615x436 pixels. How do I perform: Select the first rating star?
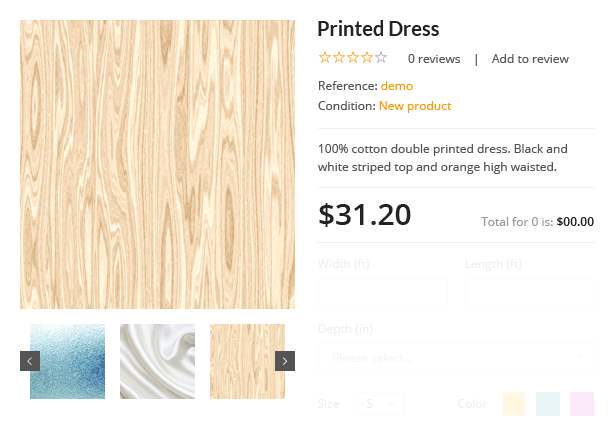coord(324,58)
